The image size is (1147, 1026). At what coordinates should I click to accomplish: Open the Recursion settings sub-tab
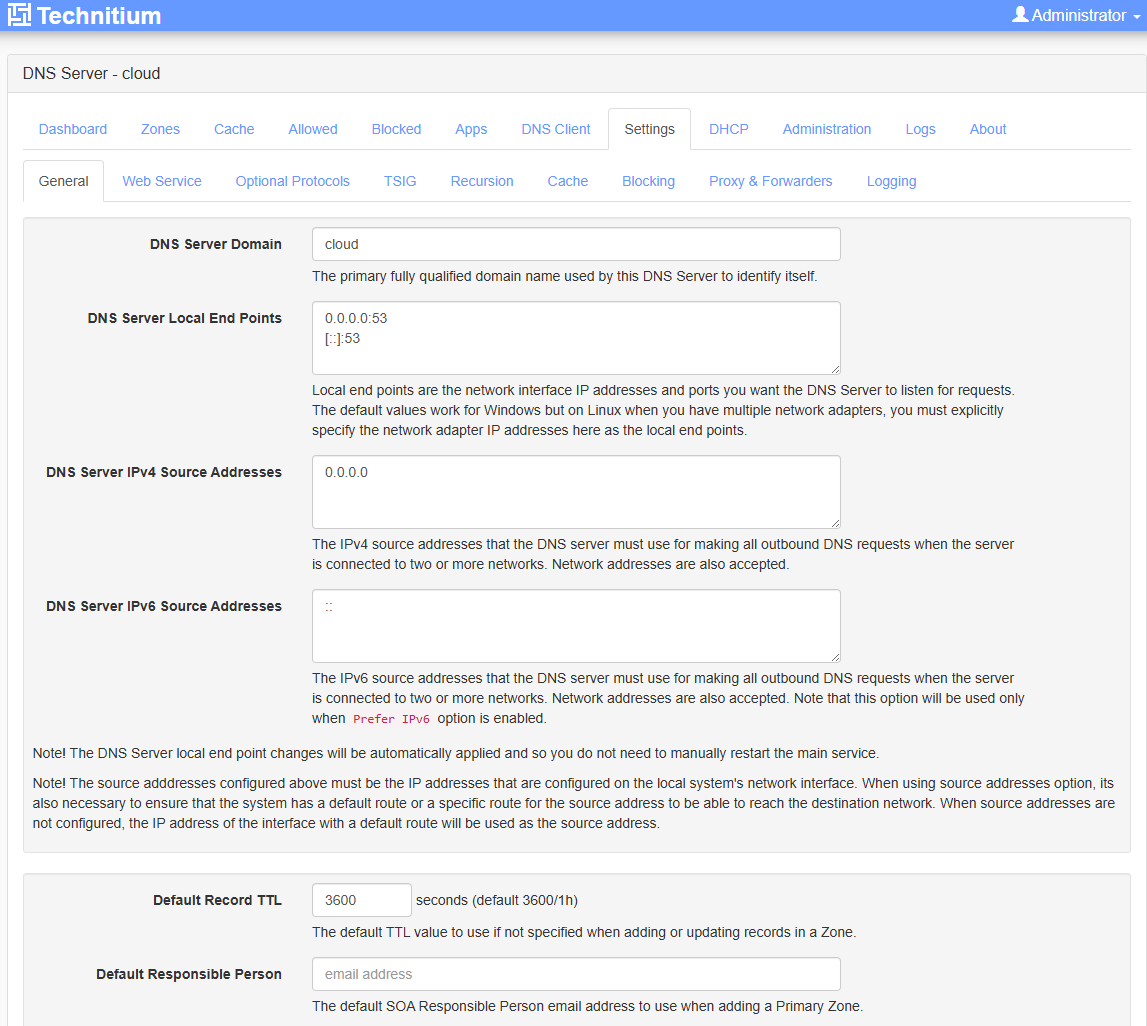click(482, 181)
